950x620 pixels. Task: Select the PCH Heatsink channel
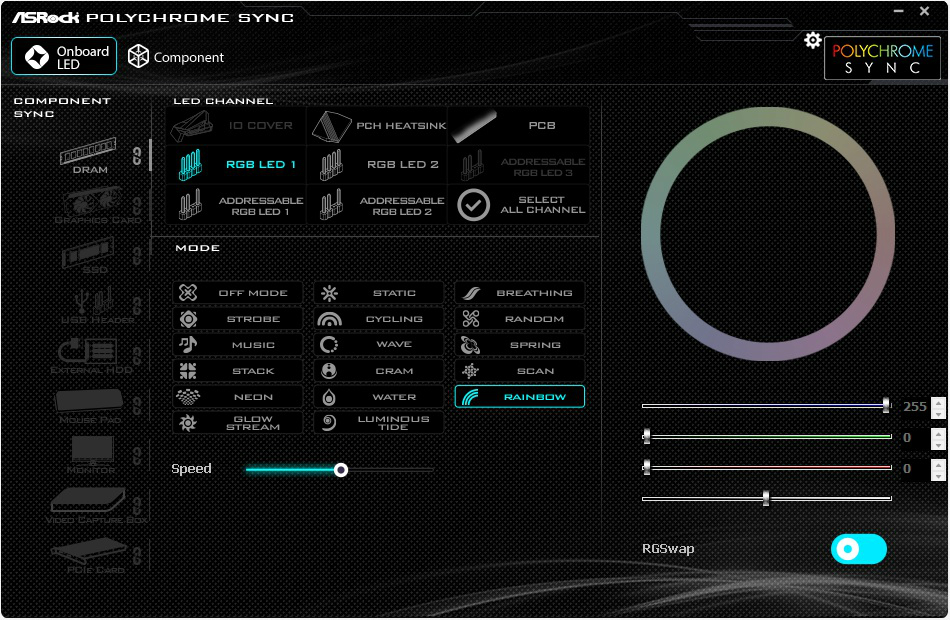(x=377, y=125)
